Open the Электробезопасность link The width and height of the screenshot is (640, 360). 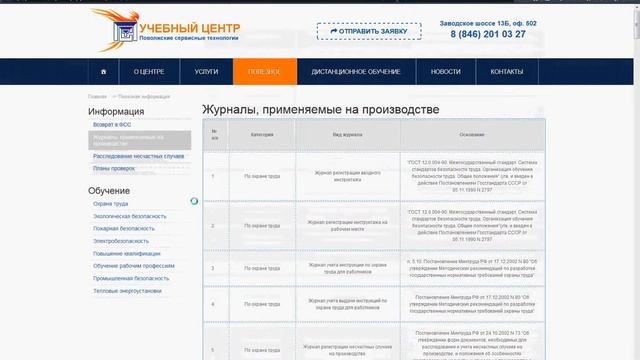(x=121, y=241)
